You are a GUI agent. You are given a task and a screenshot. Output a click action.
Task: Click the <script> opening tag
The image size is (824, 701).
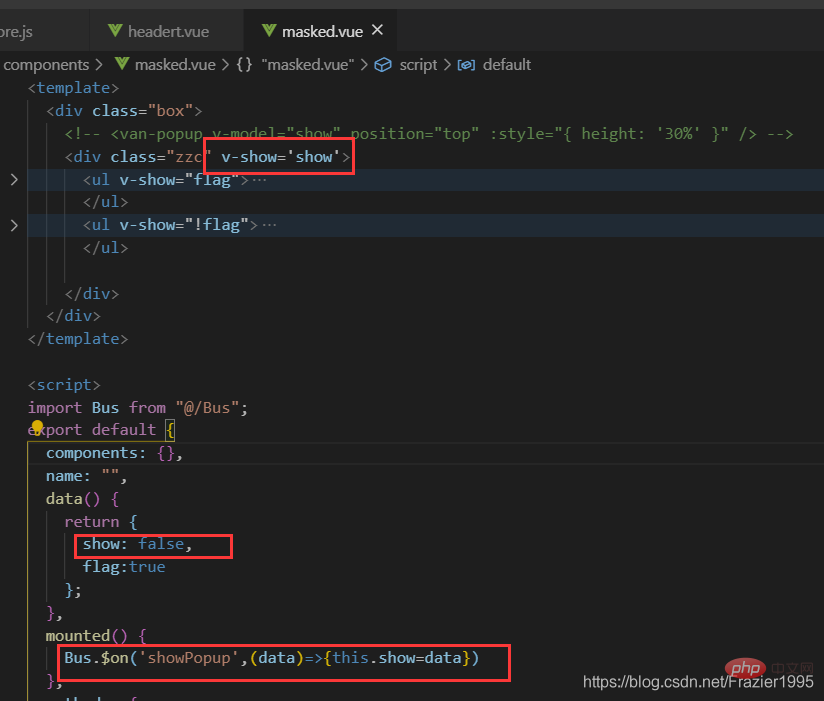[64, 385]
